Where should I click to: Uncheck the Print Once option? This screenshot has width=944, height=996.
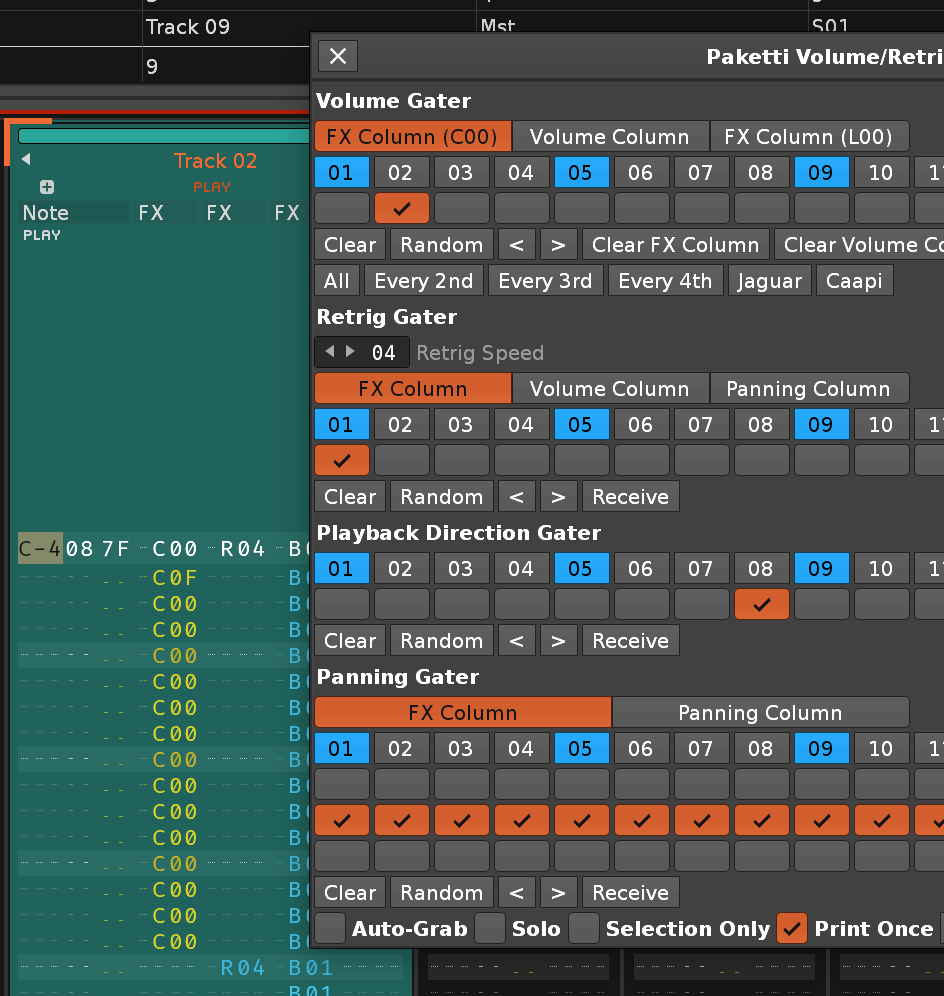click(x=792, y=929)
